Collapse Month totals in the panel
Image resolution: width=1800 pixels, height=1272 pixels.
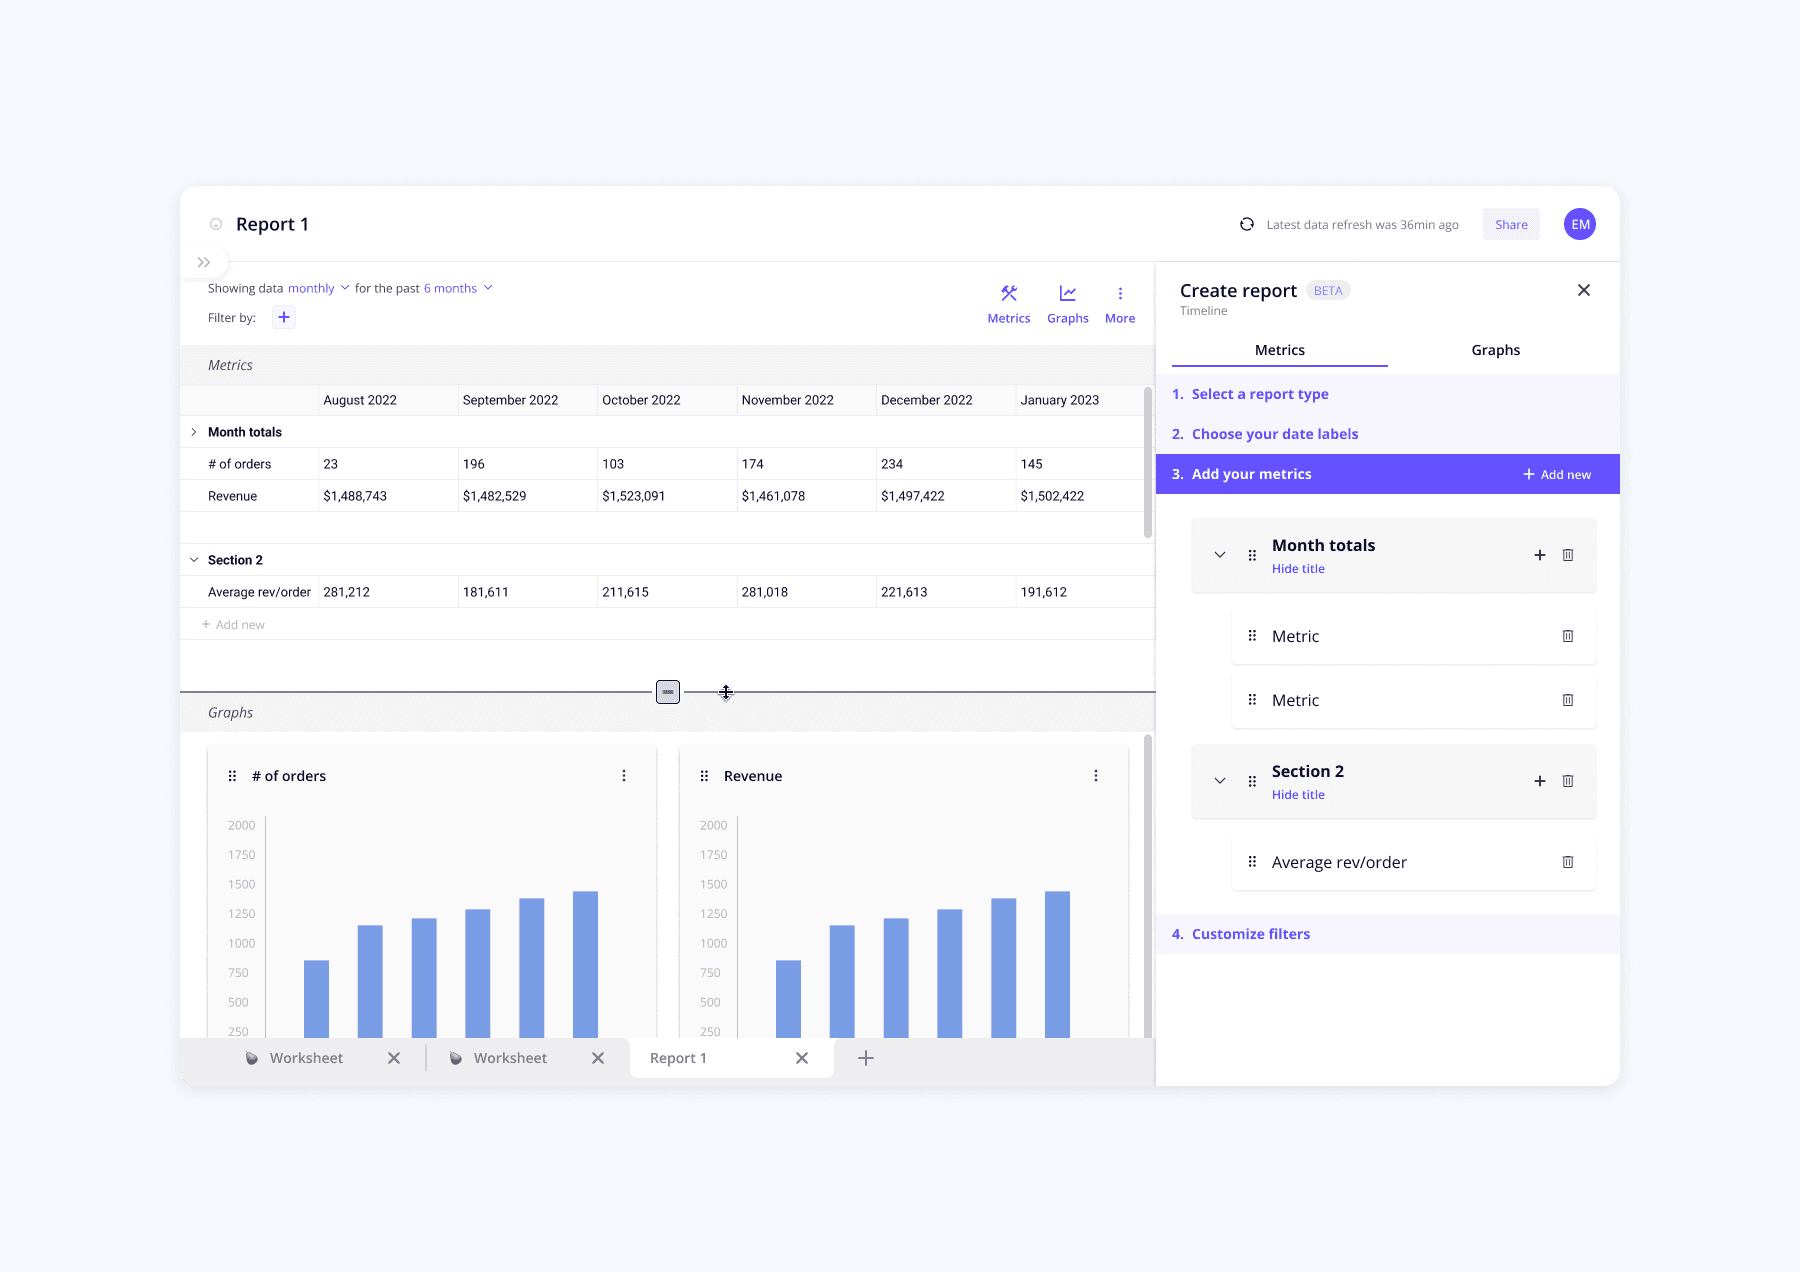[x=1220, y=555]
